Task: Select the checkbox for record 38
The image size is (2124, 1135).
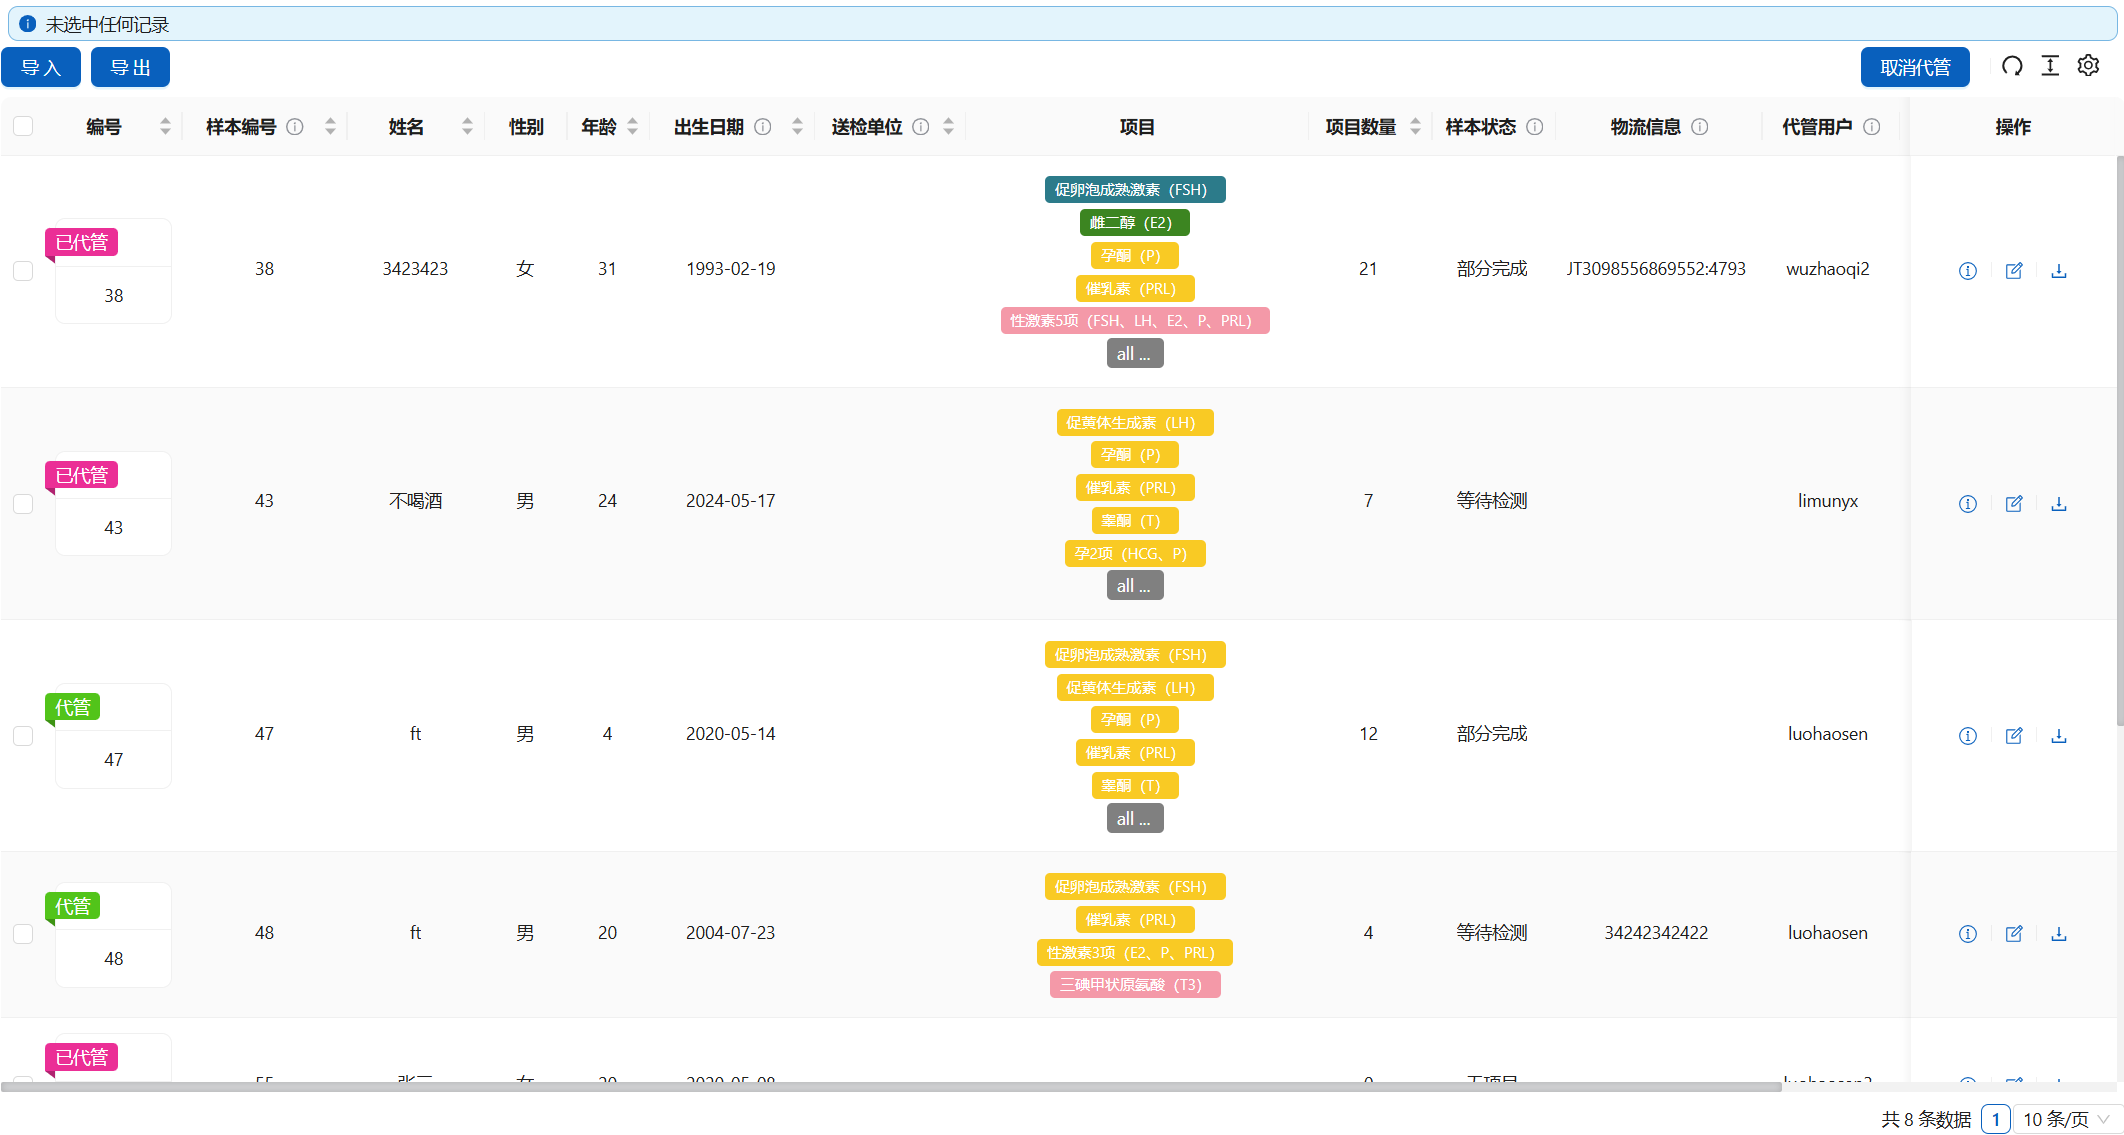Action: click(23, 271)
